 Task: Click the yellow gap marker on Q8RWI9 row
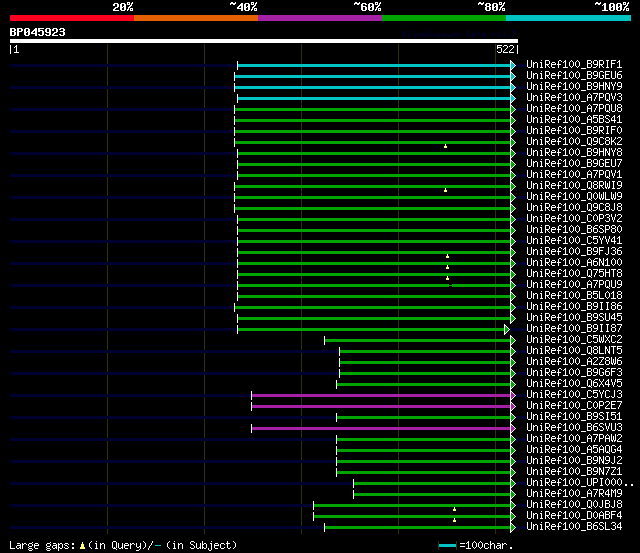[445, 190]
